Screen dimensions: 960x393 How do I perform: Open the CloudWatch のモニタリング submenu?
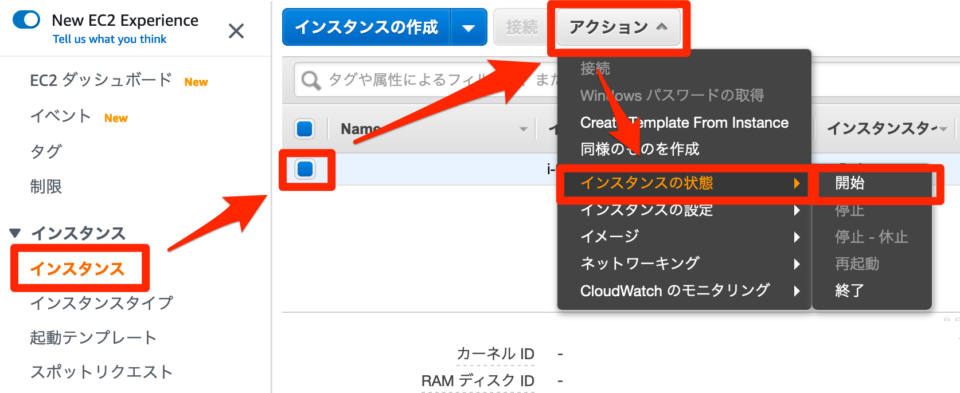[x=684, y=290]
